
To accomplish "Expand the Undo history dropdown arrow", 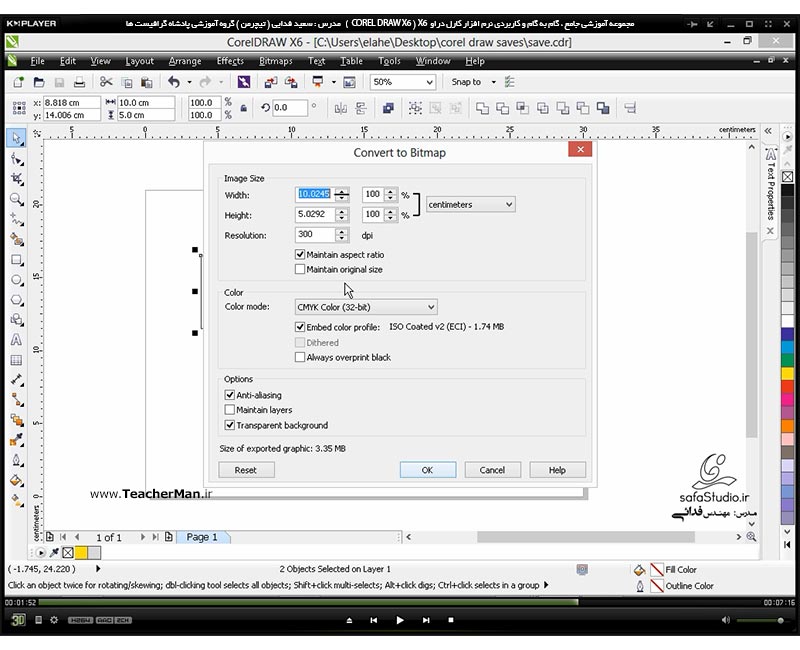I will [x=189, y=82].
